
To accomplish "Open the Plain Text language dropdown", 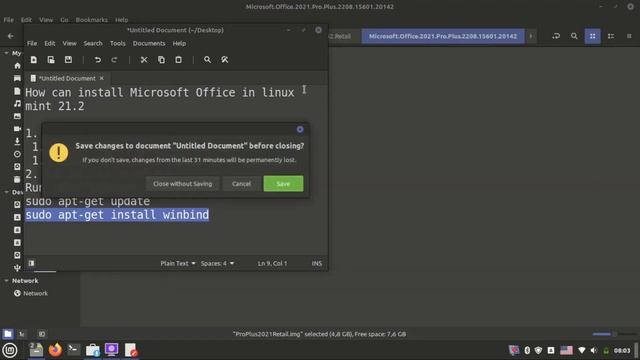I will click(x=178, y=264).
